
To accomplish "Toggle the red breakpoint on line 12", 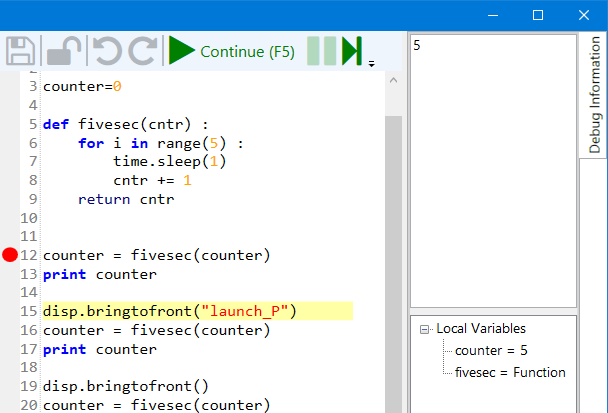I will tap(10, 255).
